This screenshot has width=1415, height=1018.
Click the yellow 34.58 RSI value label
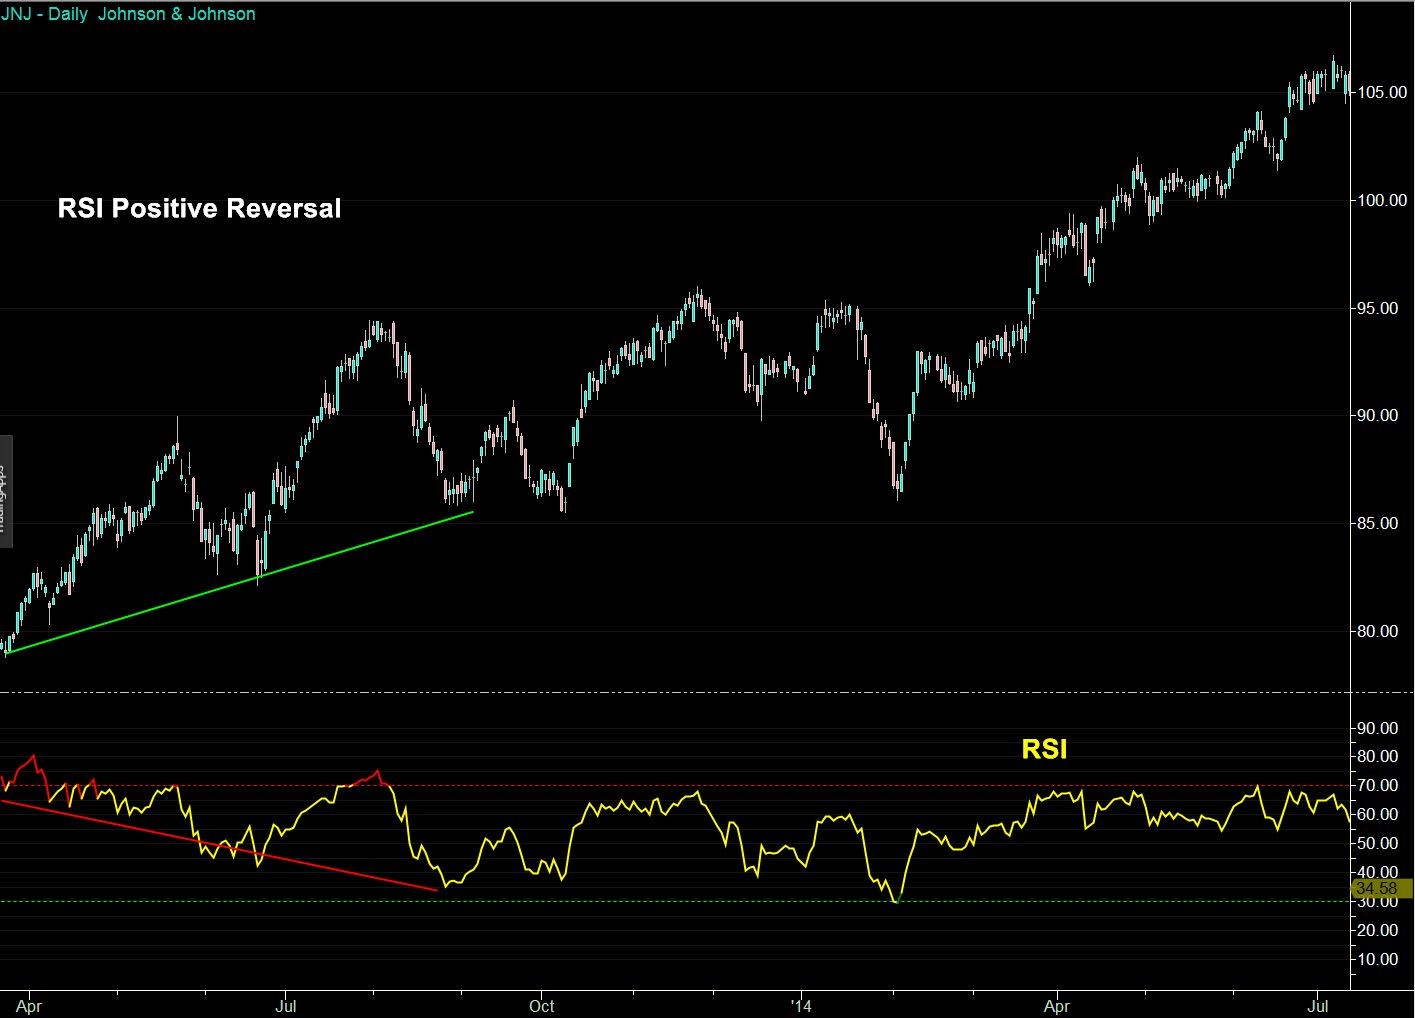1377,888
